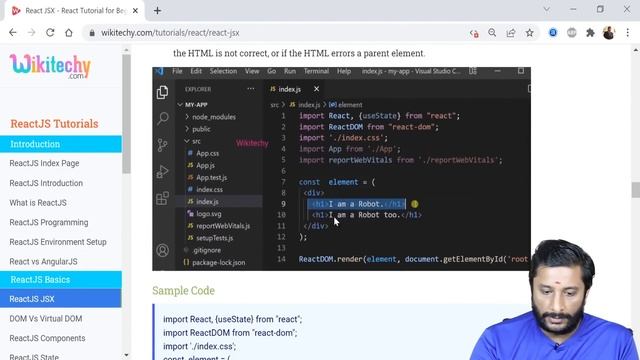The width and height of the screenshot is (640, 360).
Task: Open React vs AngularJS link
Action: pos(43,262)
